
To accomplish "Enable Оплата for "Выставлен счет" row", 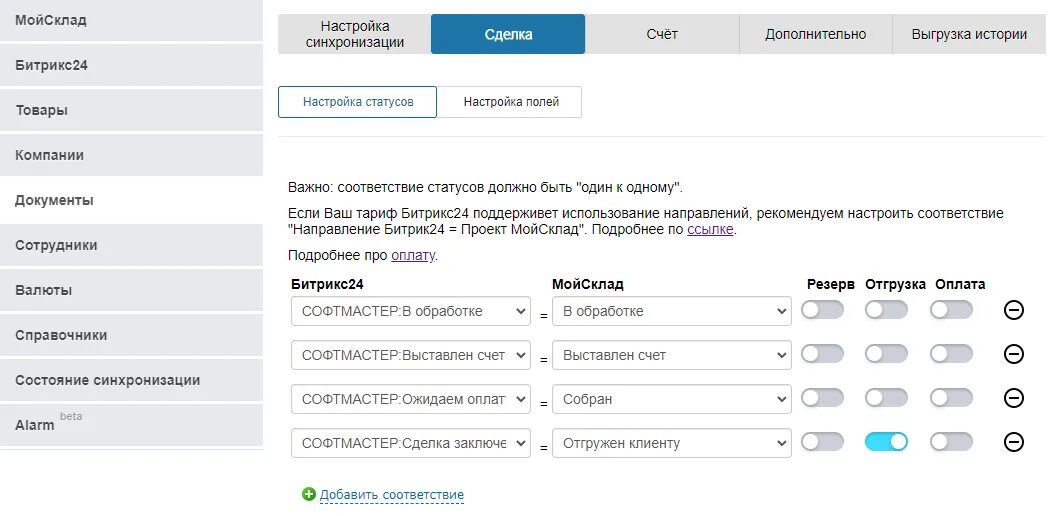I will pos(951,354).
